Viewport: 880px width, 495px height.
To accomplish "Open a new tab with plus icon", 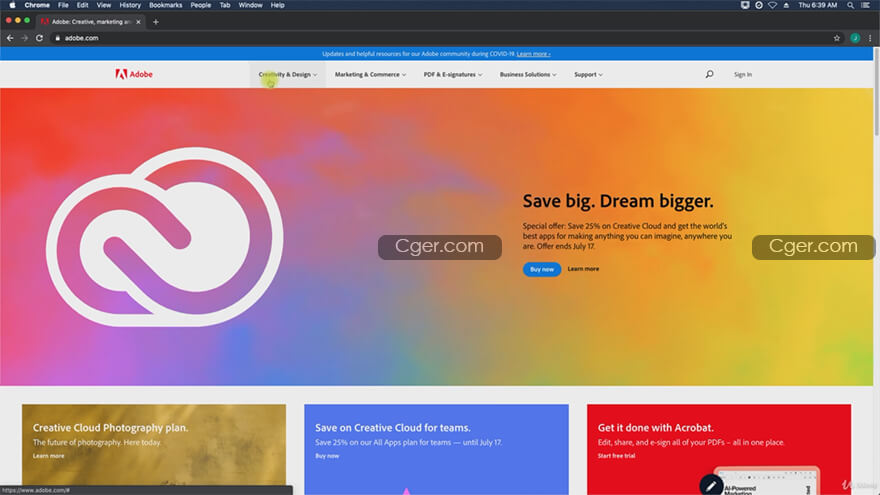I will 155,22.
